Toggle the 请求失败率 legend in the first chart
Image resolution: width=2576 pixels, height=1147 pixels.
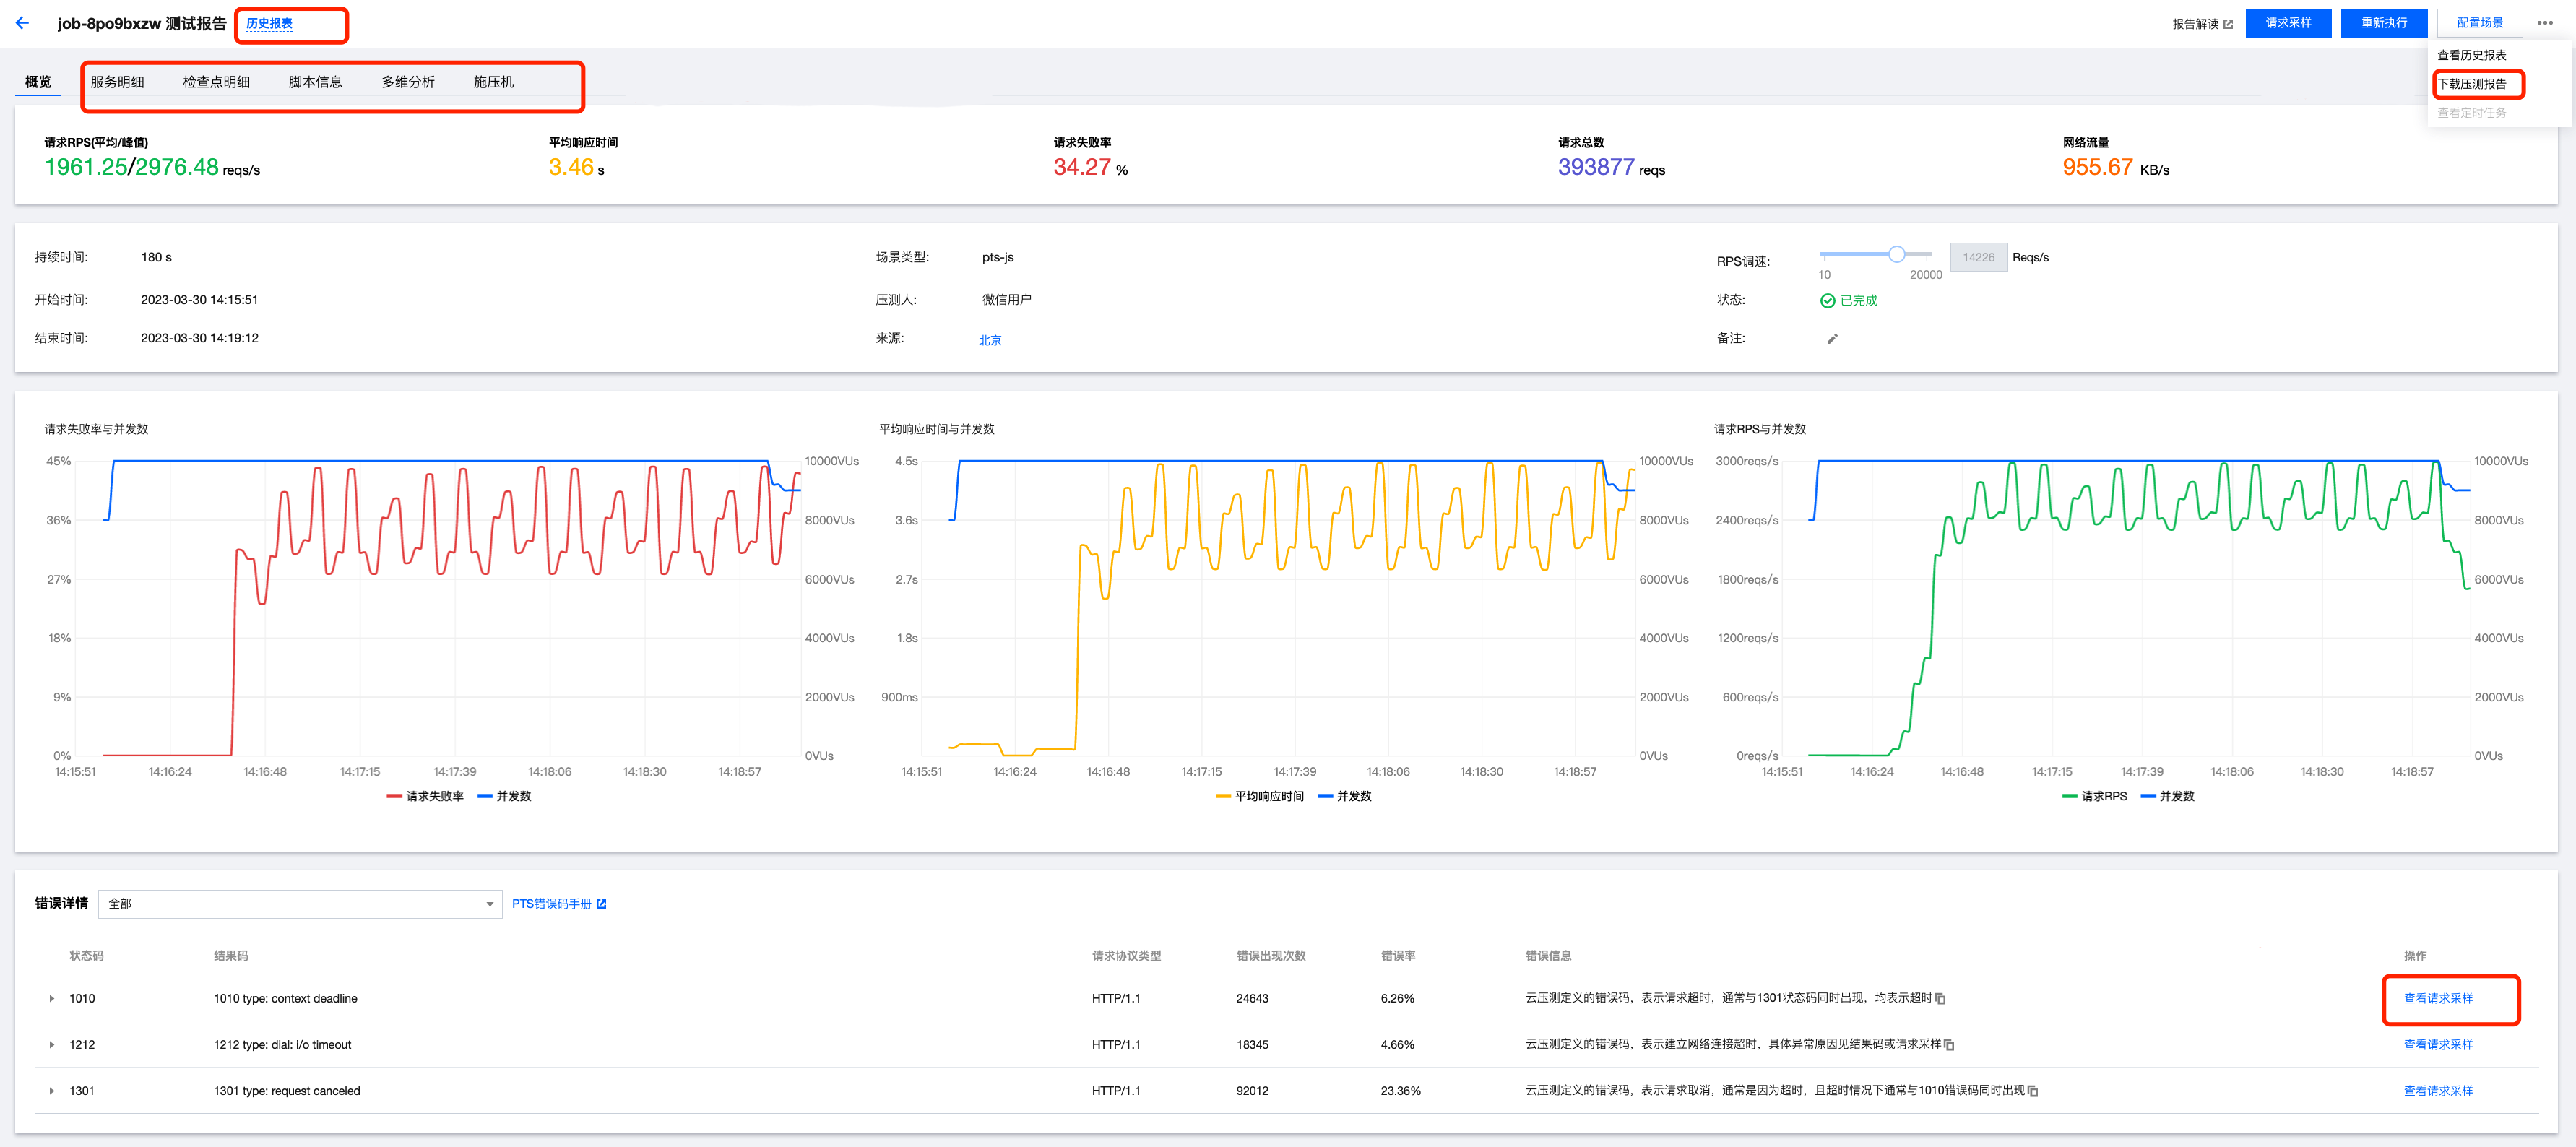425,796
